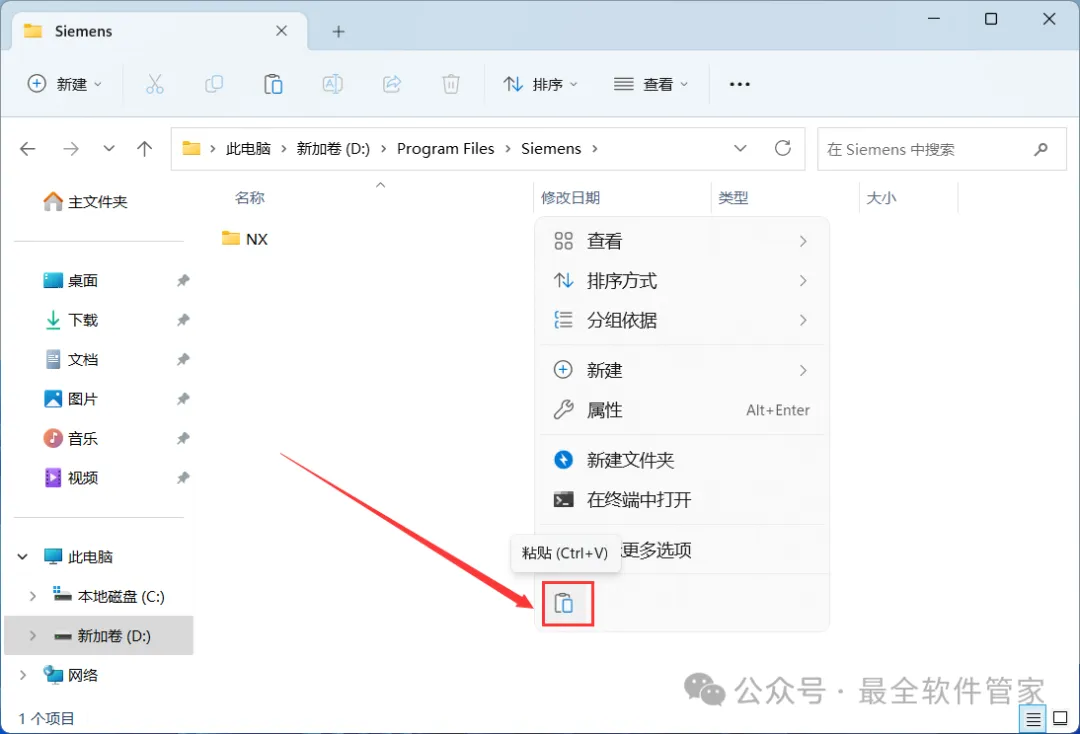Screen dimensions: 1080x734
Task: Add a new tab with plus button
Action: 338,32
